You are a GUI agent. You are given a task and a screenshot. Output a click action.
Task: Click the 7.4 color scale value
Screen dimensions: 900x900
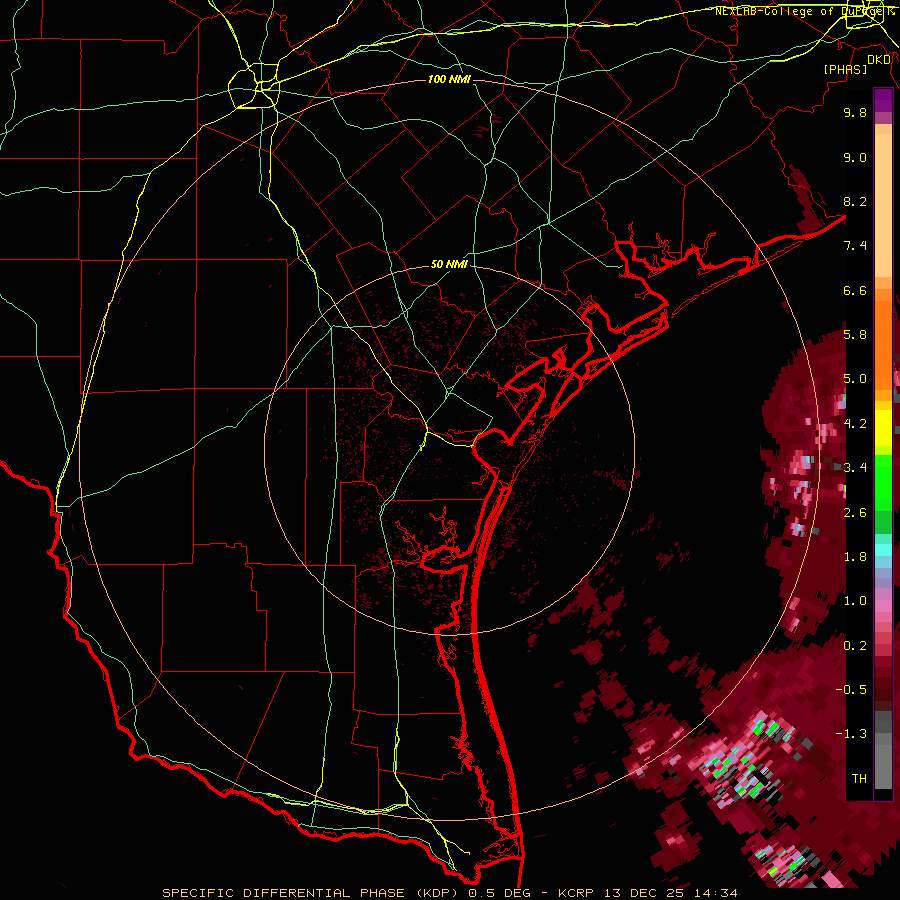855,246
